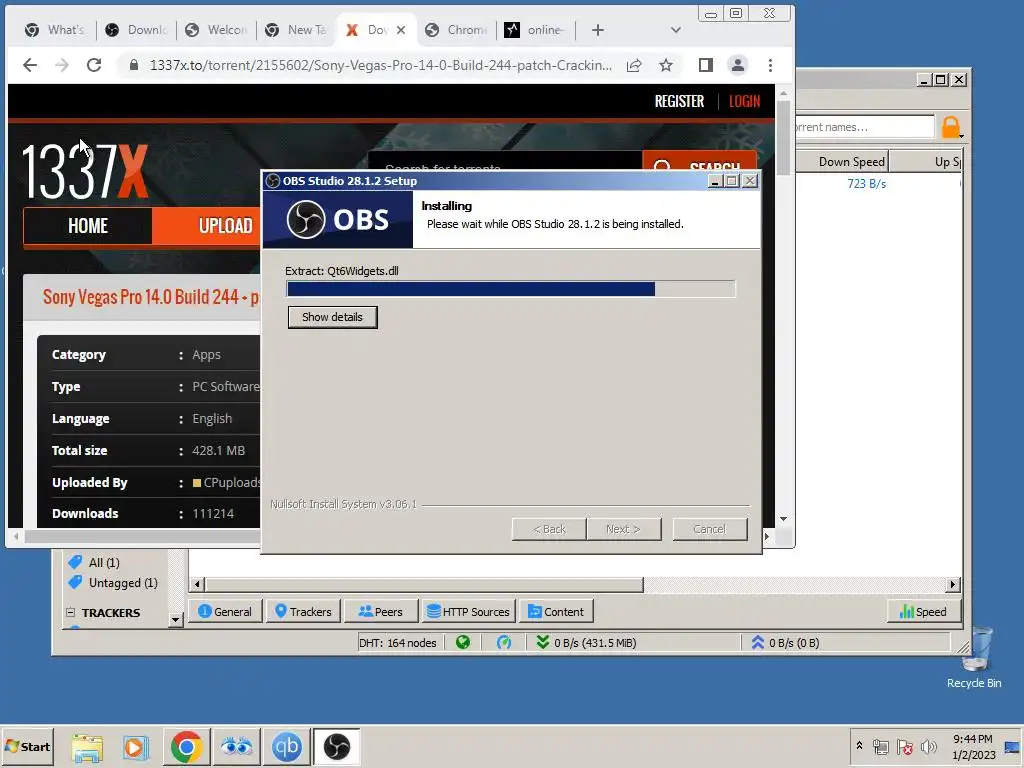Open the Chrome side panel icon
Screen dimensions: 1024x768
coord(705,65)
